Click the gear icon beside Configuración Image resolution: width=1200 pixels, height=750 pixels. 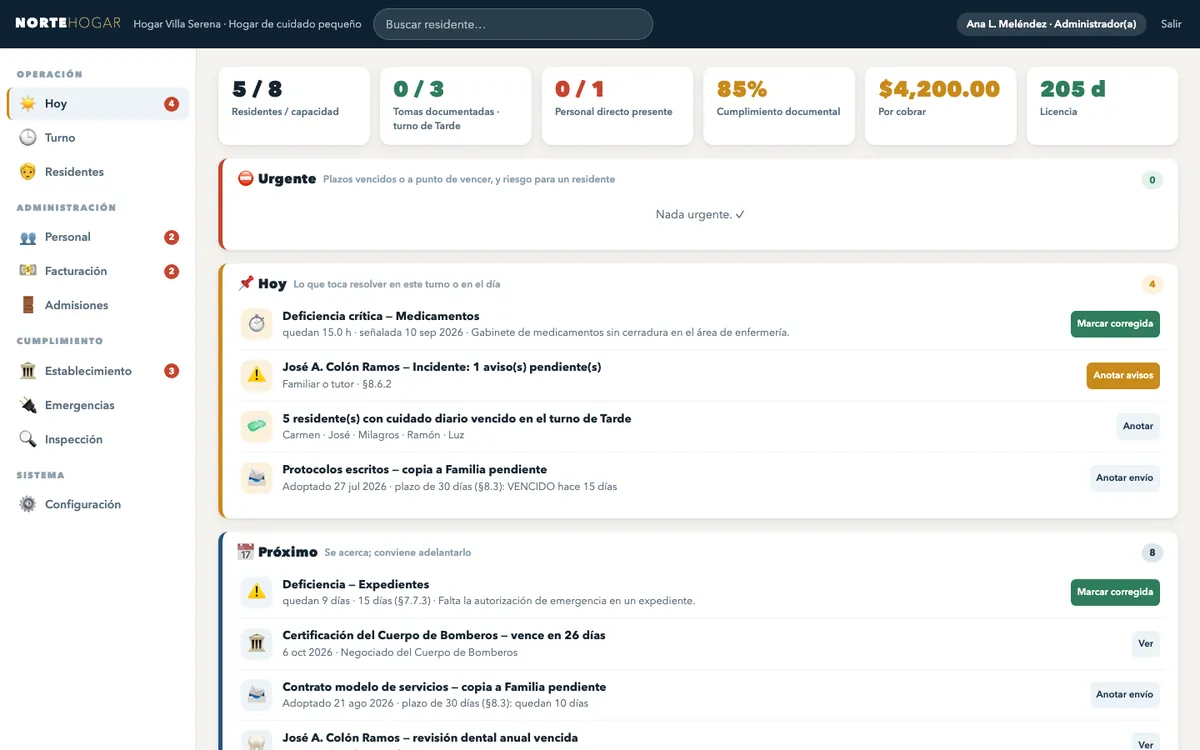click(28, 505)
